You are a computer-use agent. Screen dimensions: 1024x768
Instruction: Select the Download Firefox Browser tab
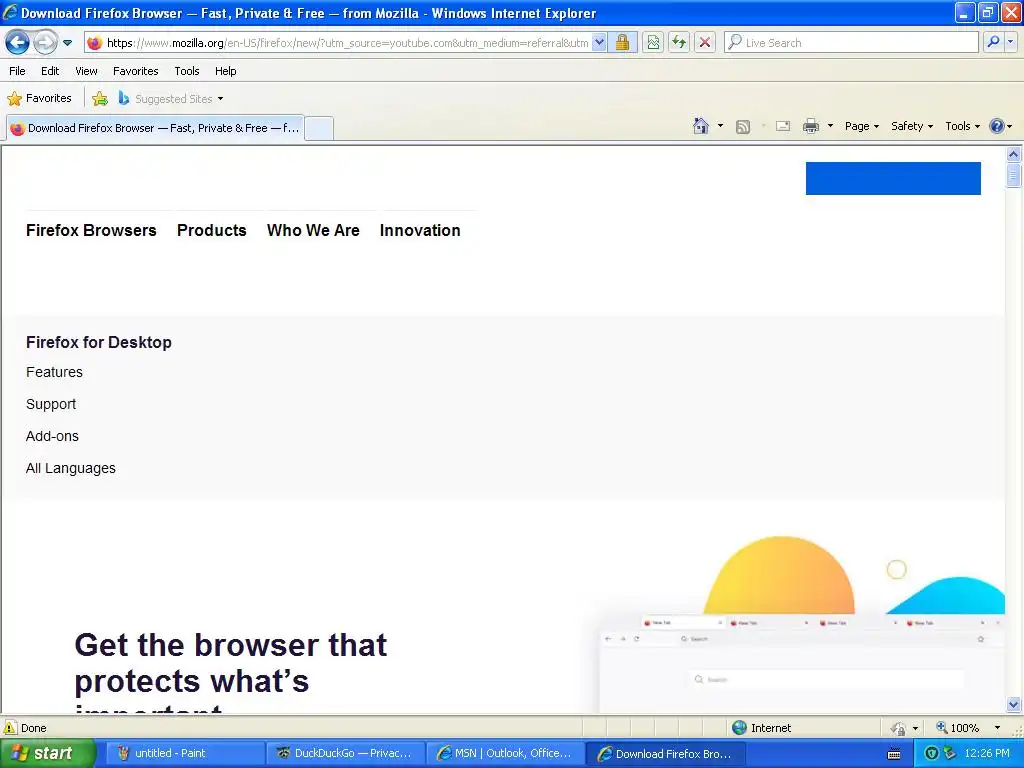(x=155, y=128)
